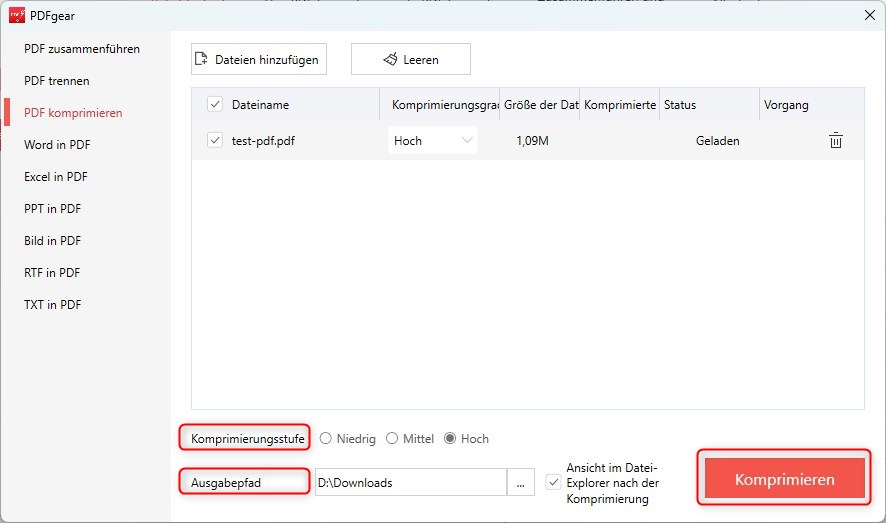Click the Dateiname column header
The height and width of the screenshot is (523, 886).
click(260, 104)
